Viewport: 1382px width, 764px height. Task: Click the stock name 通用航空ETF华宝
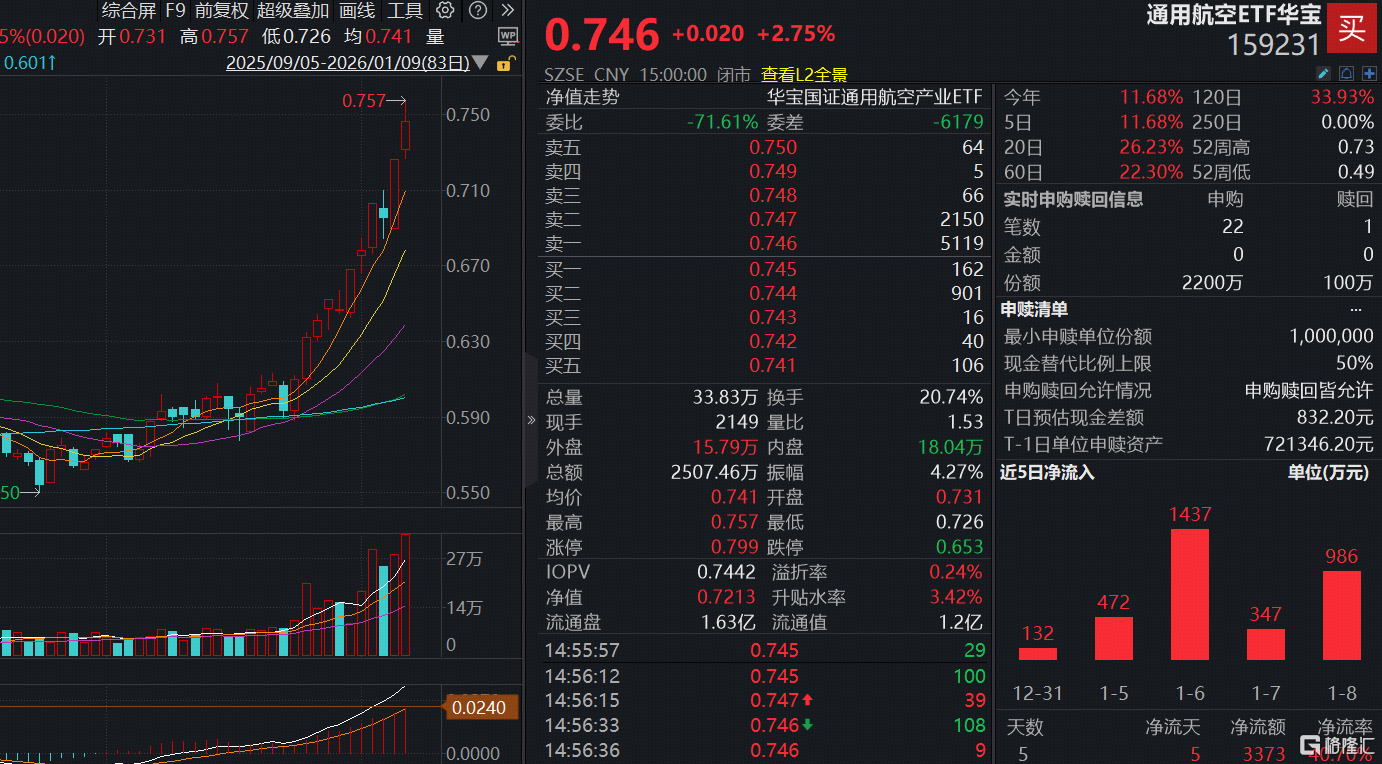point(1234,15)
